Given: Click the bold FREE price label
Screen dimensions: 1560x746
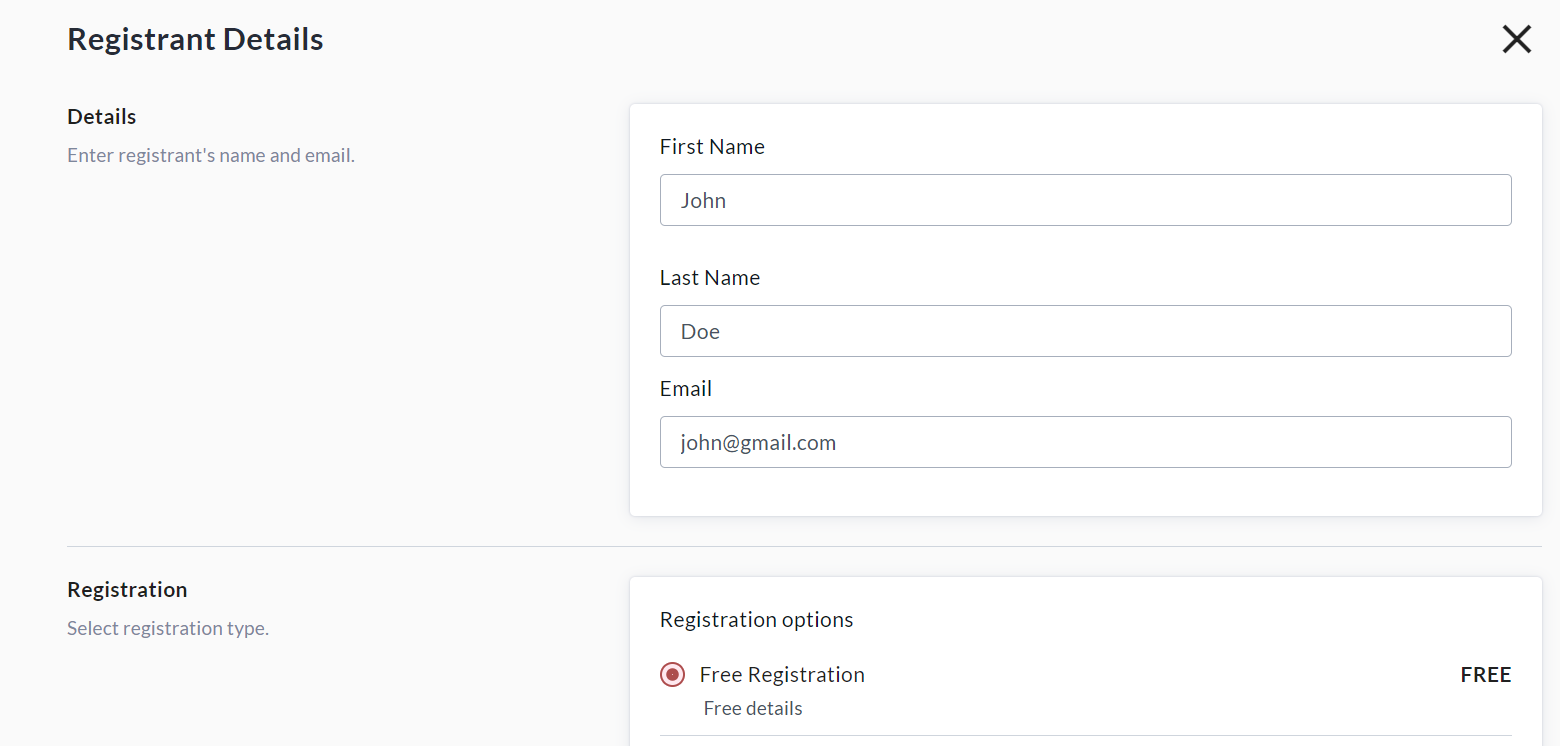Looking at the screenshot, I should tap(1485, 675).
